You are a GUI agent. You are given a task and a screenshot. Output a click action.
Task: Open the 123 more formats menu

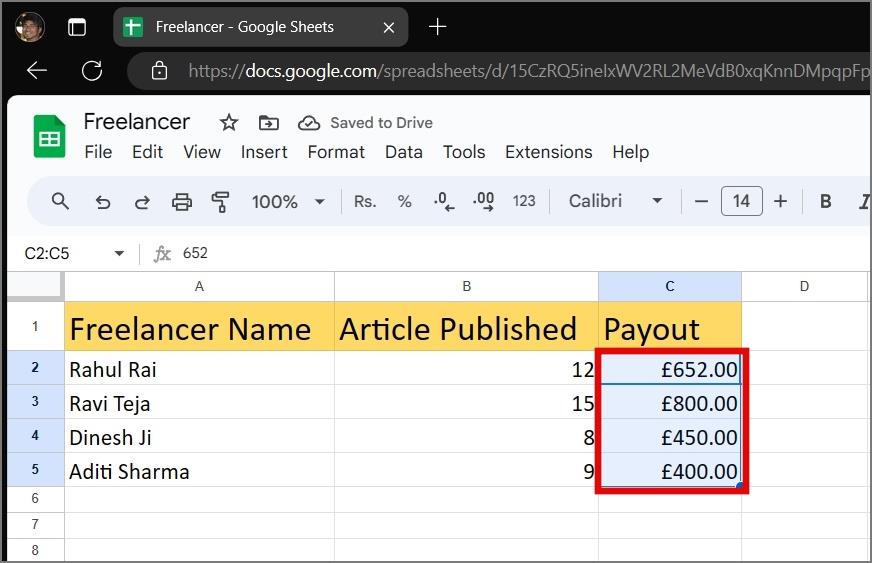pos(524,201)
